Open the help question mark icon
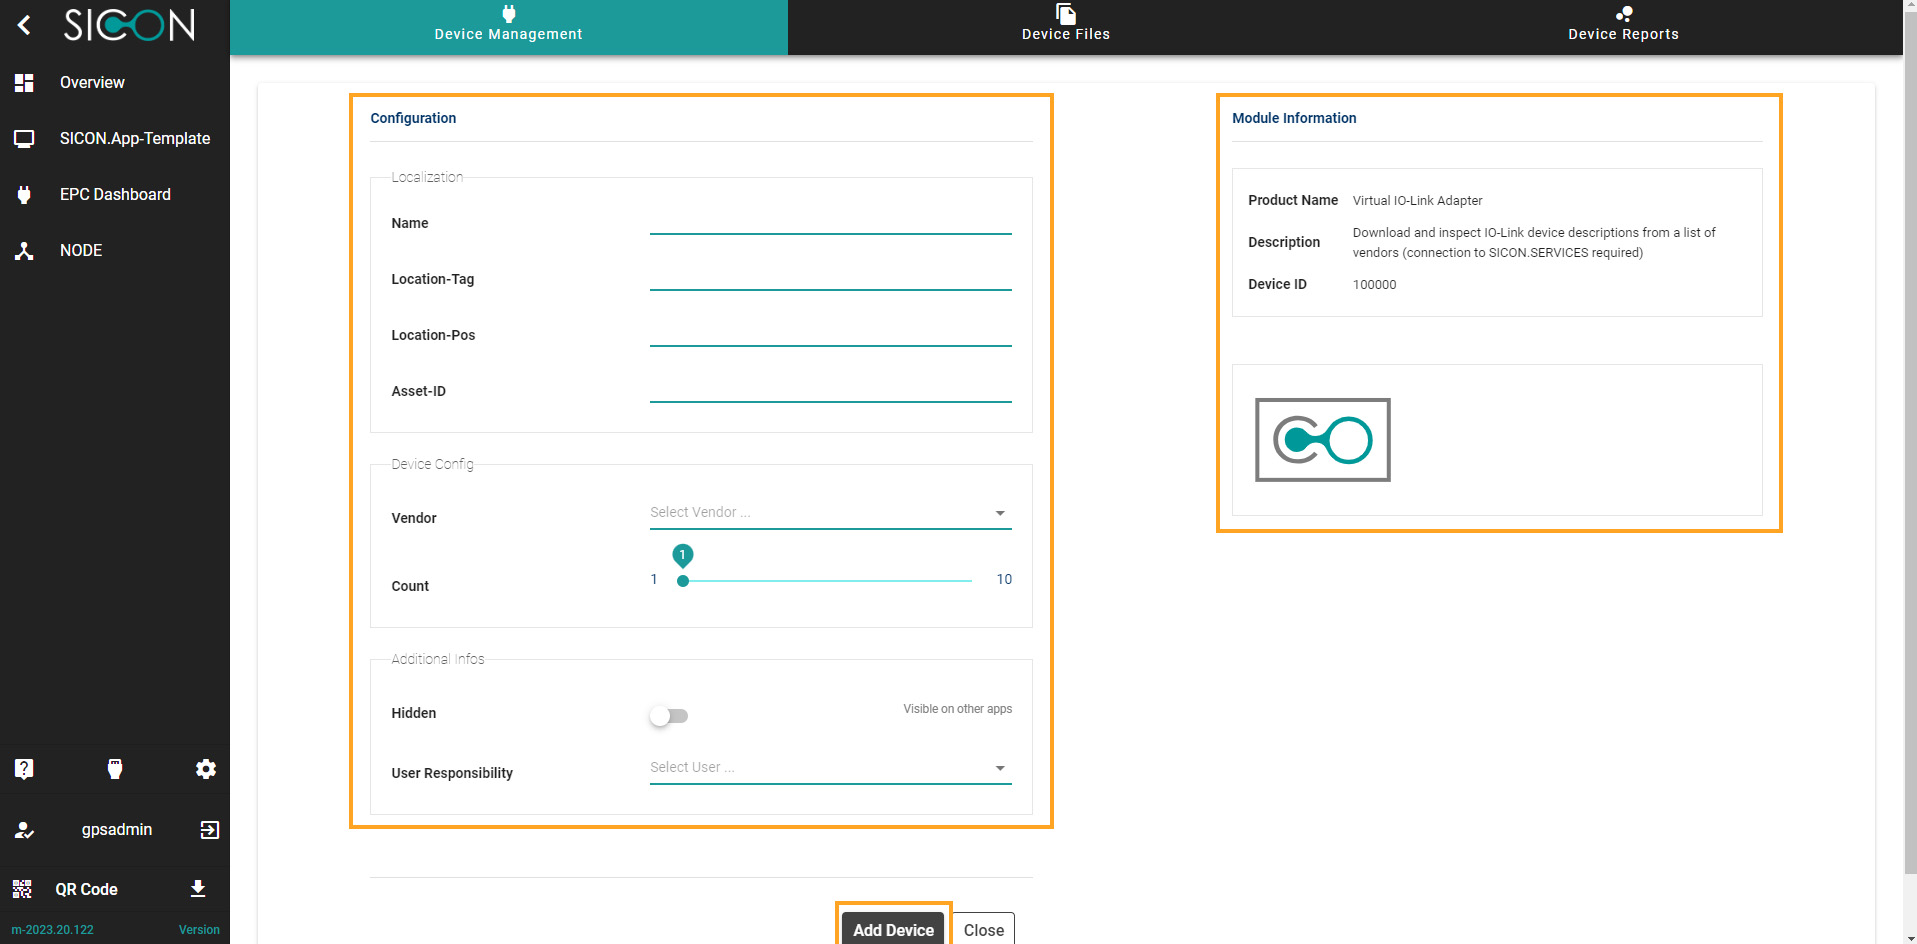This screenshot has width=1917, height=944. coord(24,768)
